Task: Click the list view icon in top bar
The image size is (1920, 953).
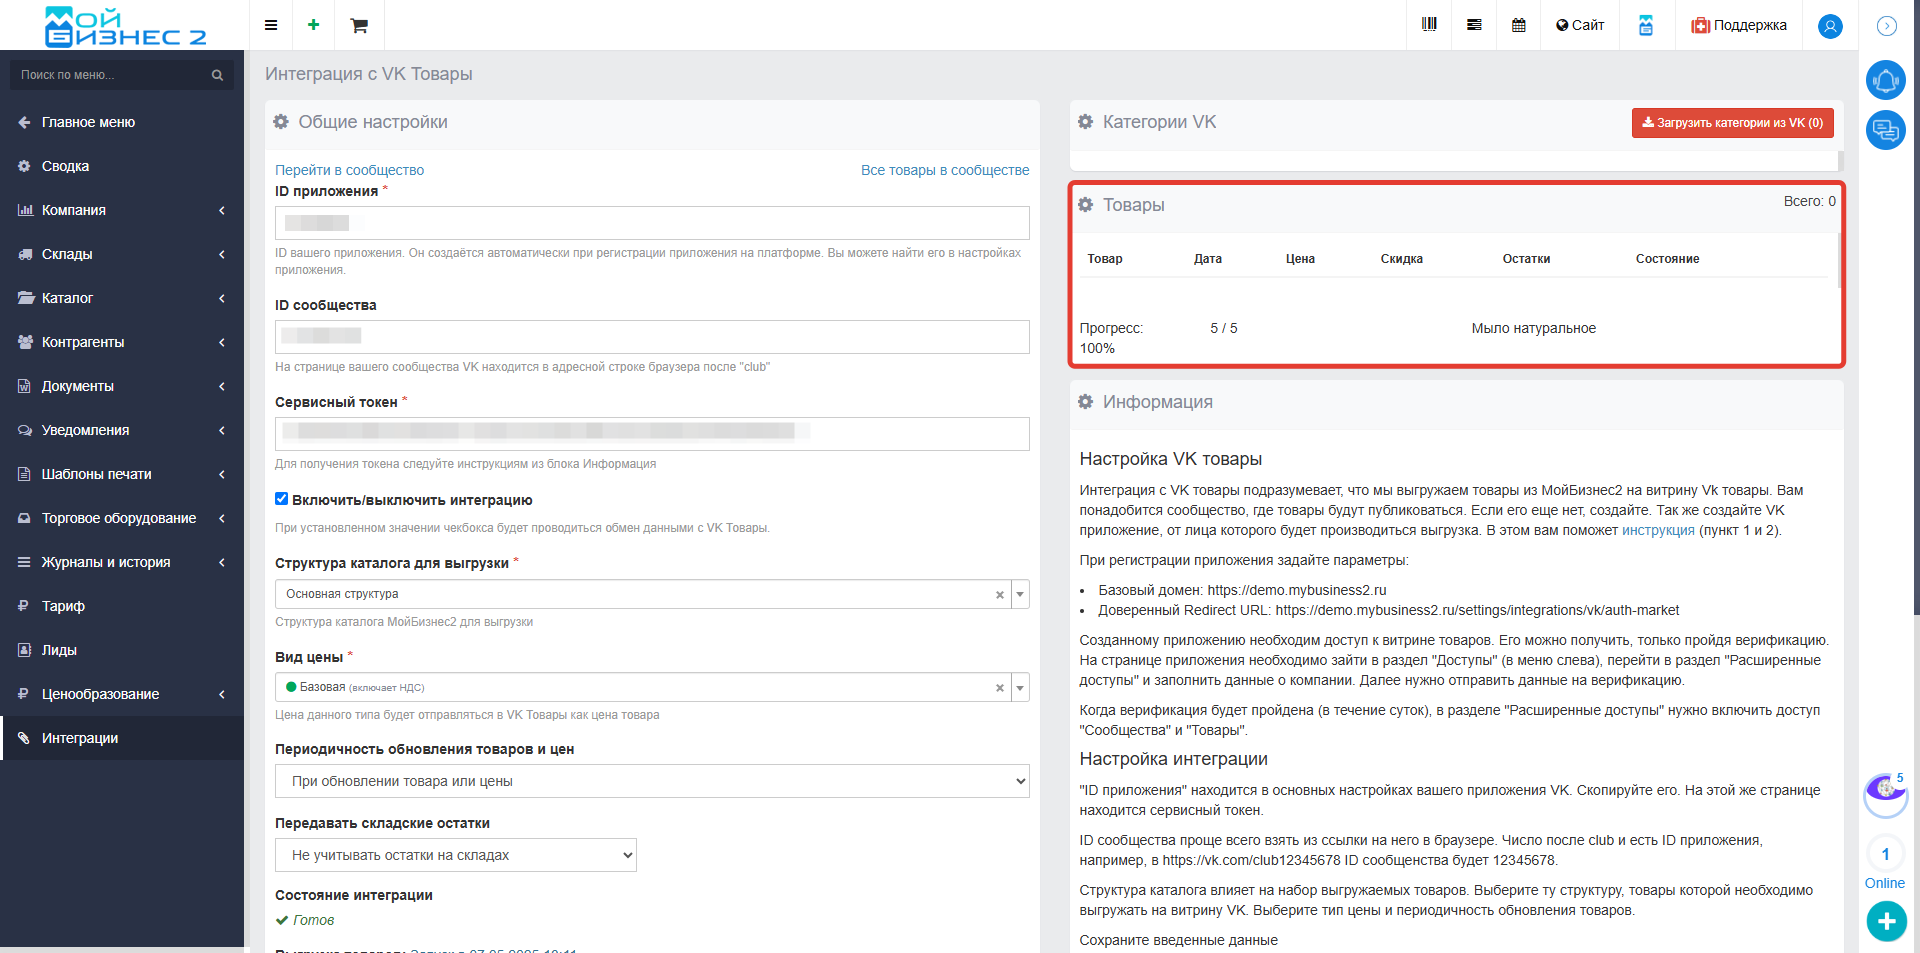Action: [x=1474, y=25]
